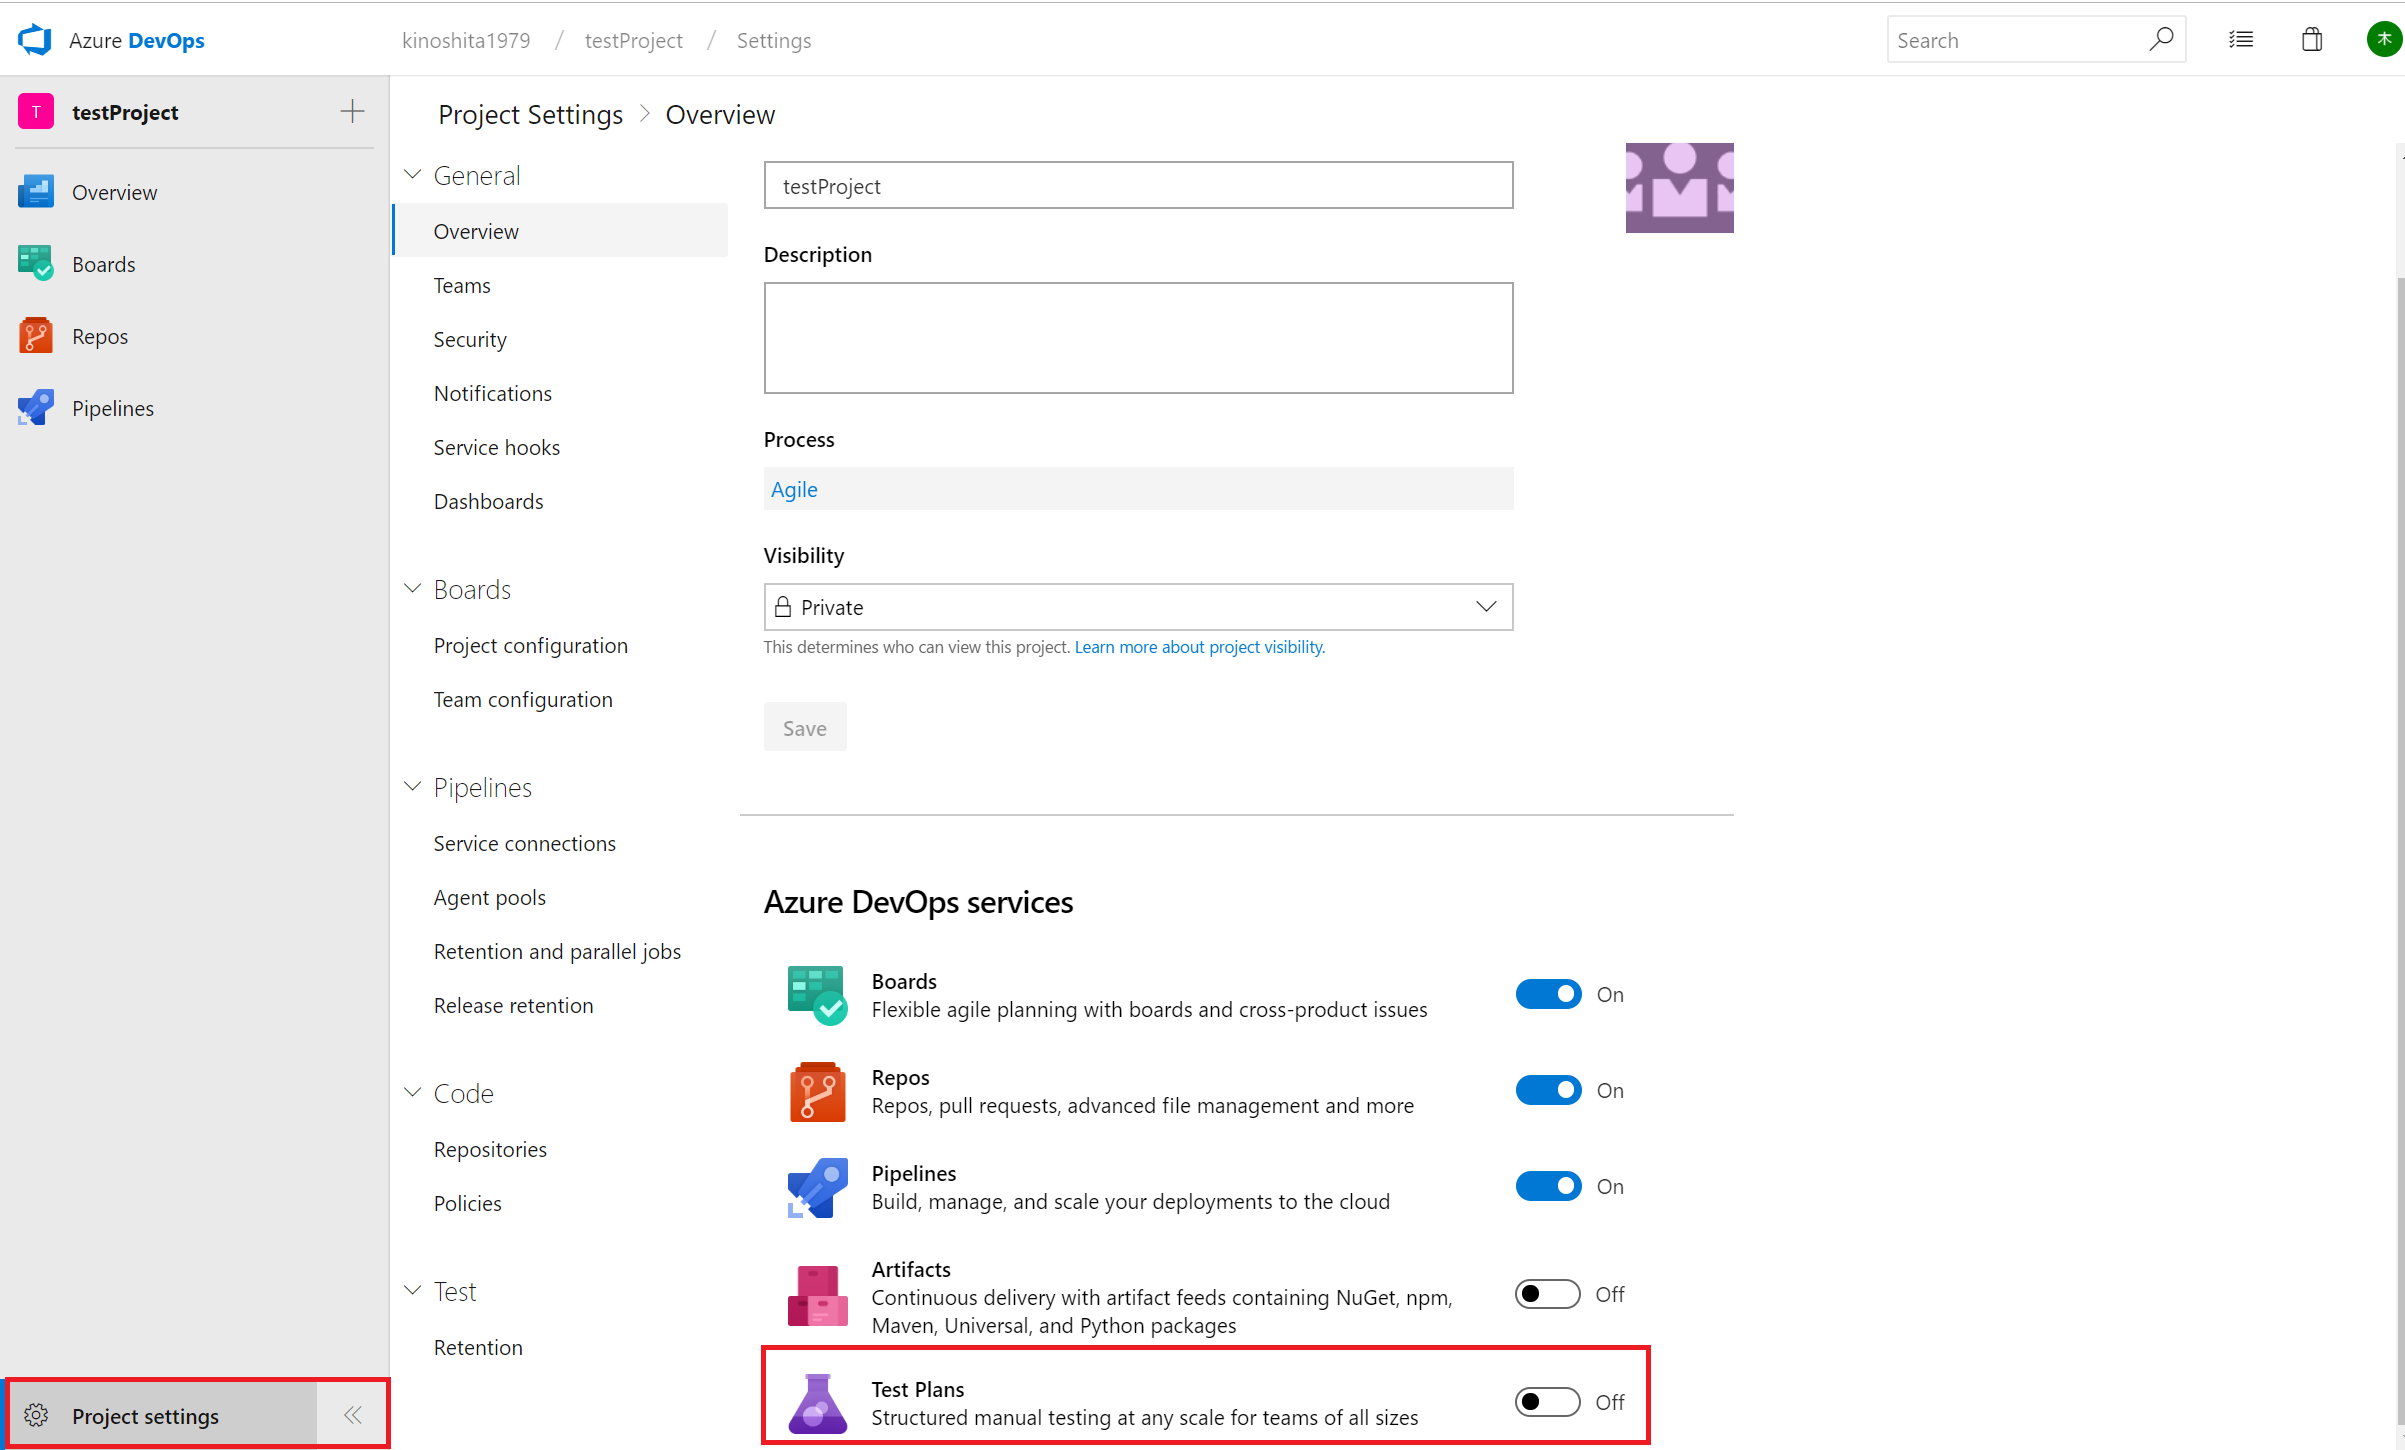
Task: Click kinoshita1979 in the breadcrumb
Action: [x=466, y=40]
